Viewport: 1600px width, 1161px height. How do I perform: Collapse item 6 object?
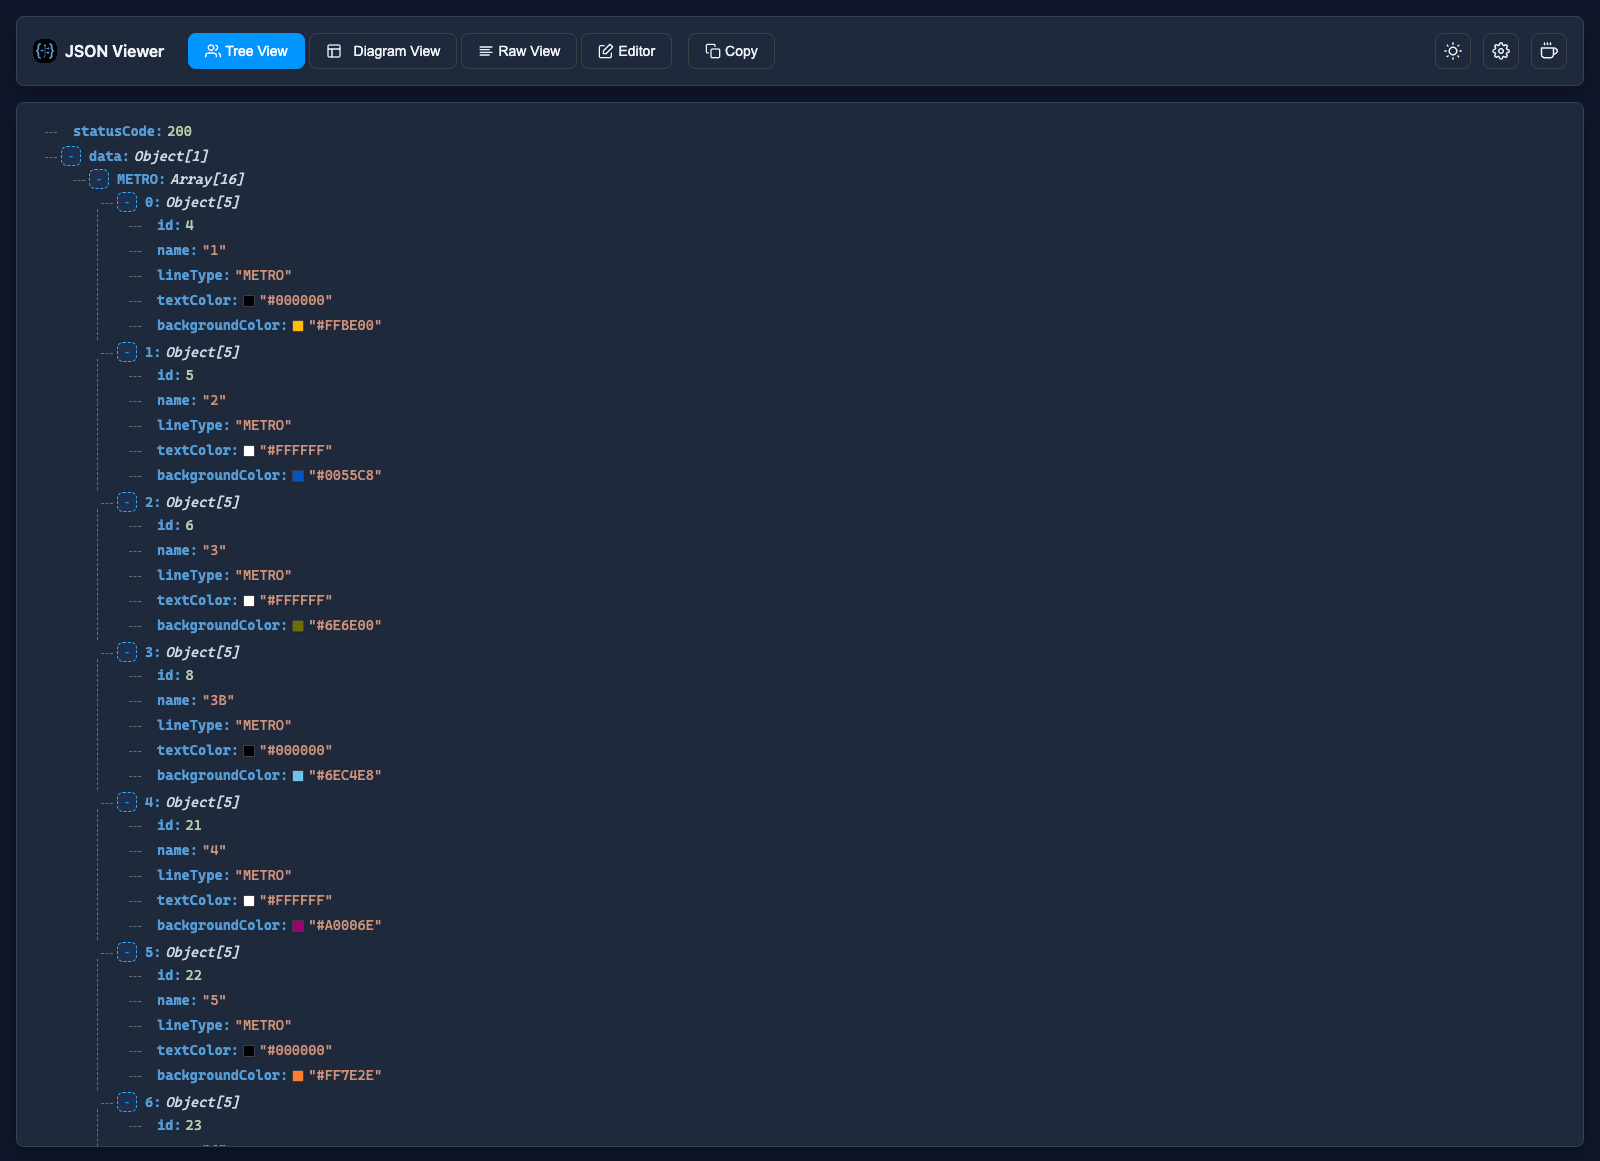point(127,1102)
